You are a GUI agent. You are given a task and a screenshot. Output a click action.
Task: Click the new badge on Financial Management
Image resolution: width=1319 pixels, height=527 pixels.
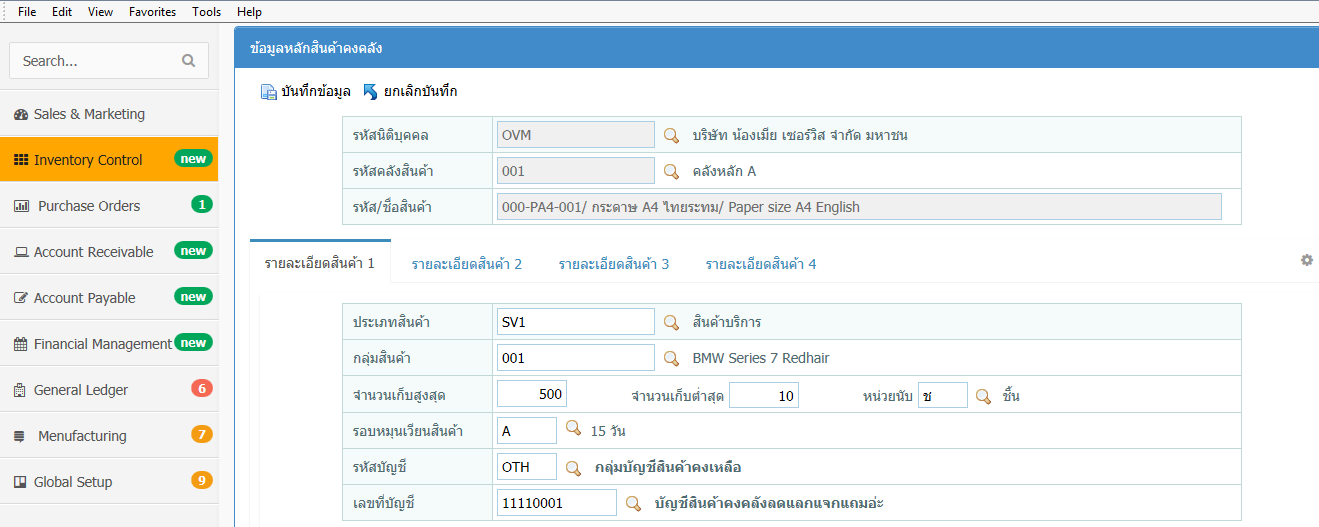point(193,343)
